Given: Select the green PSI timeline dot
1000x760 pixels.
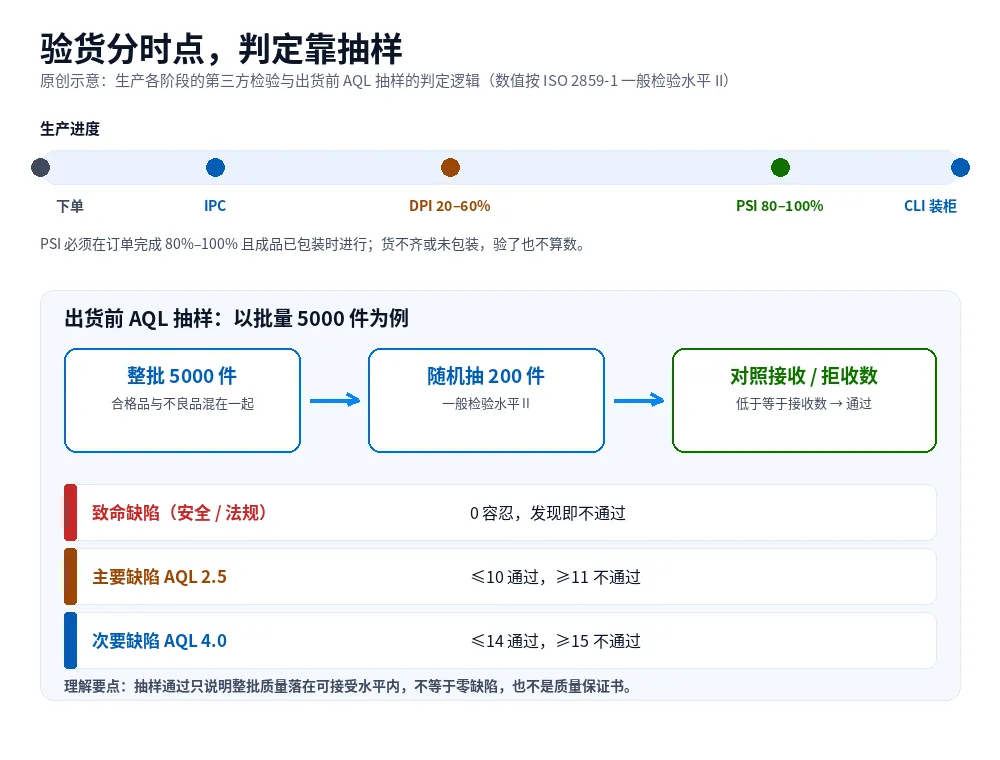Looking at the screenshot, I should 780,168.
